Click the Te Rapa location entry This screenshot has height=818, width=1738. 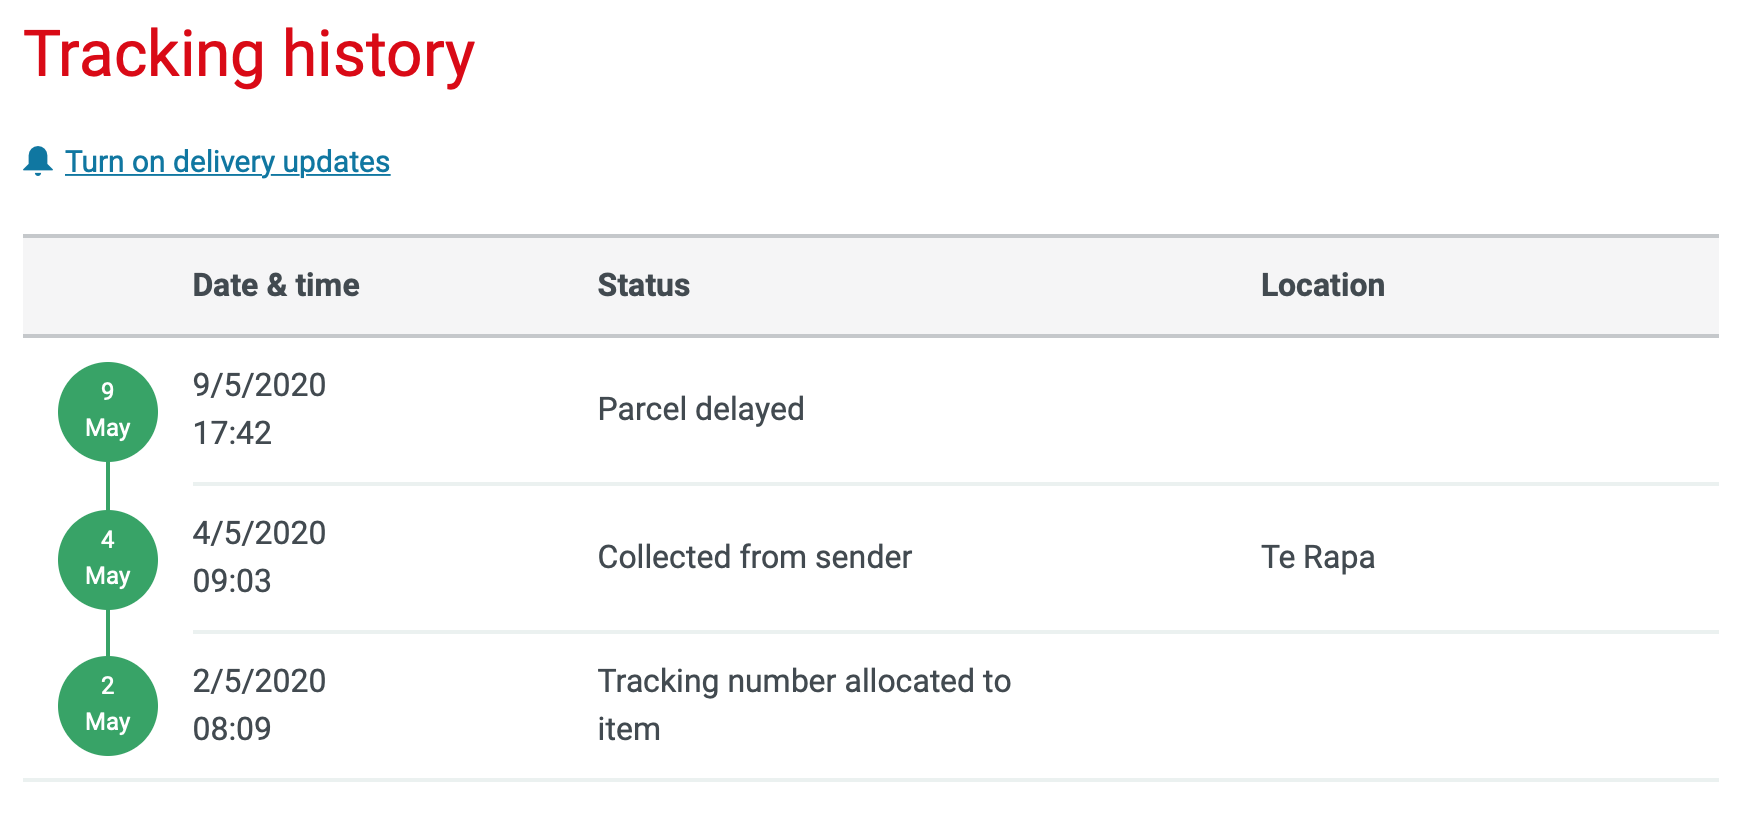(1317, 557)
